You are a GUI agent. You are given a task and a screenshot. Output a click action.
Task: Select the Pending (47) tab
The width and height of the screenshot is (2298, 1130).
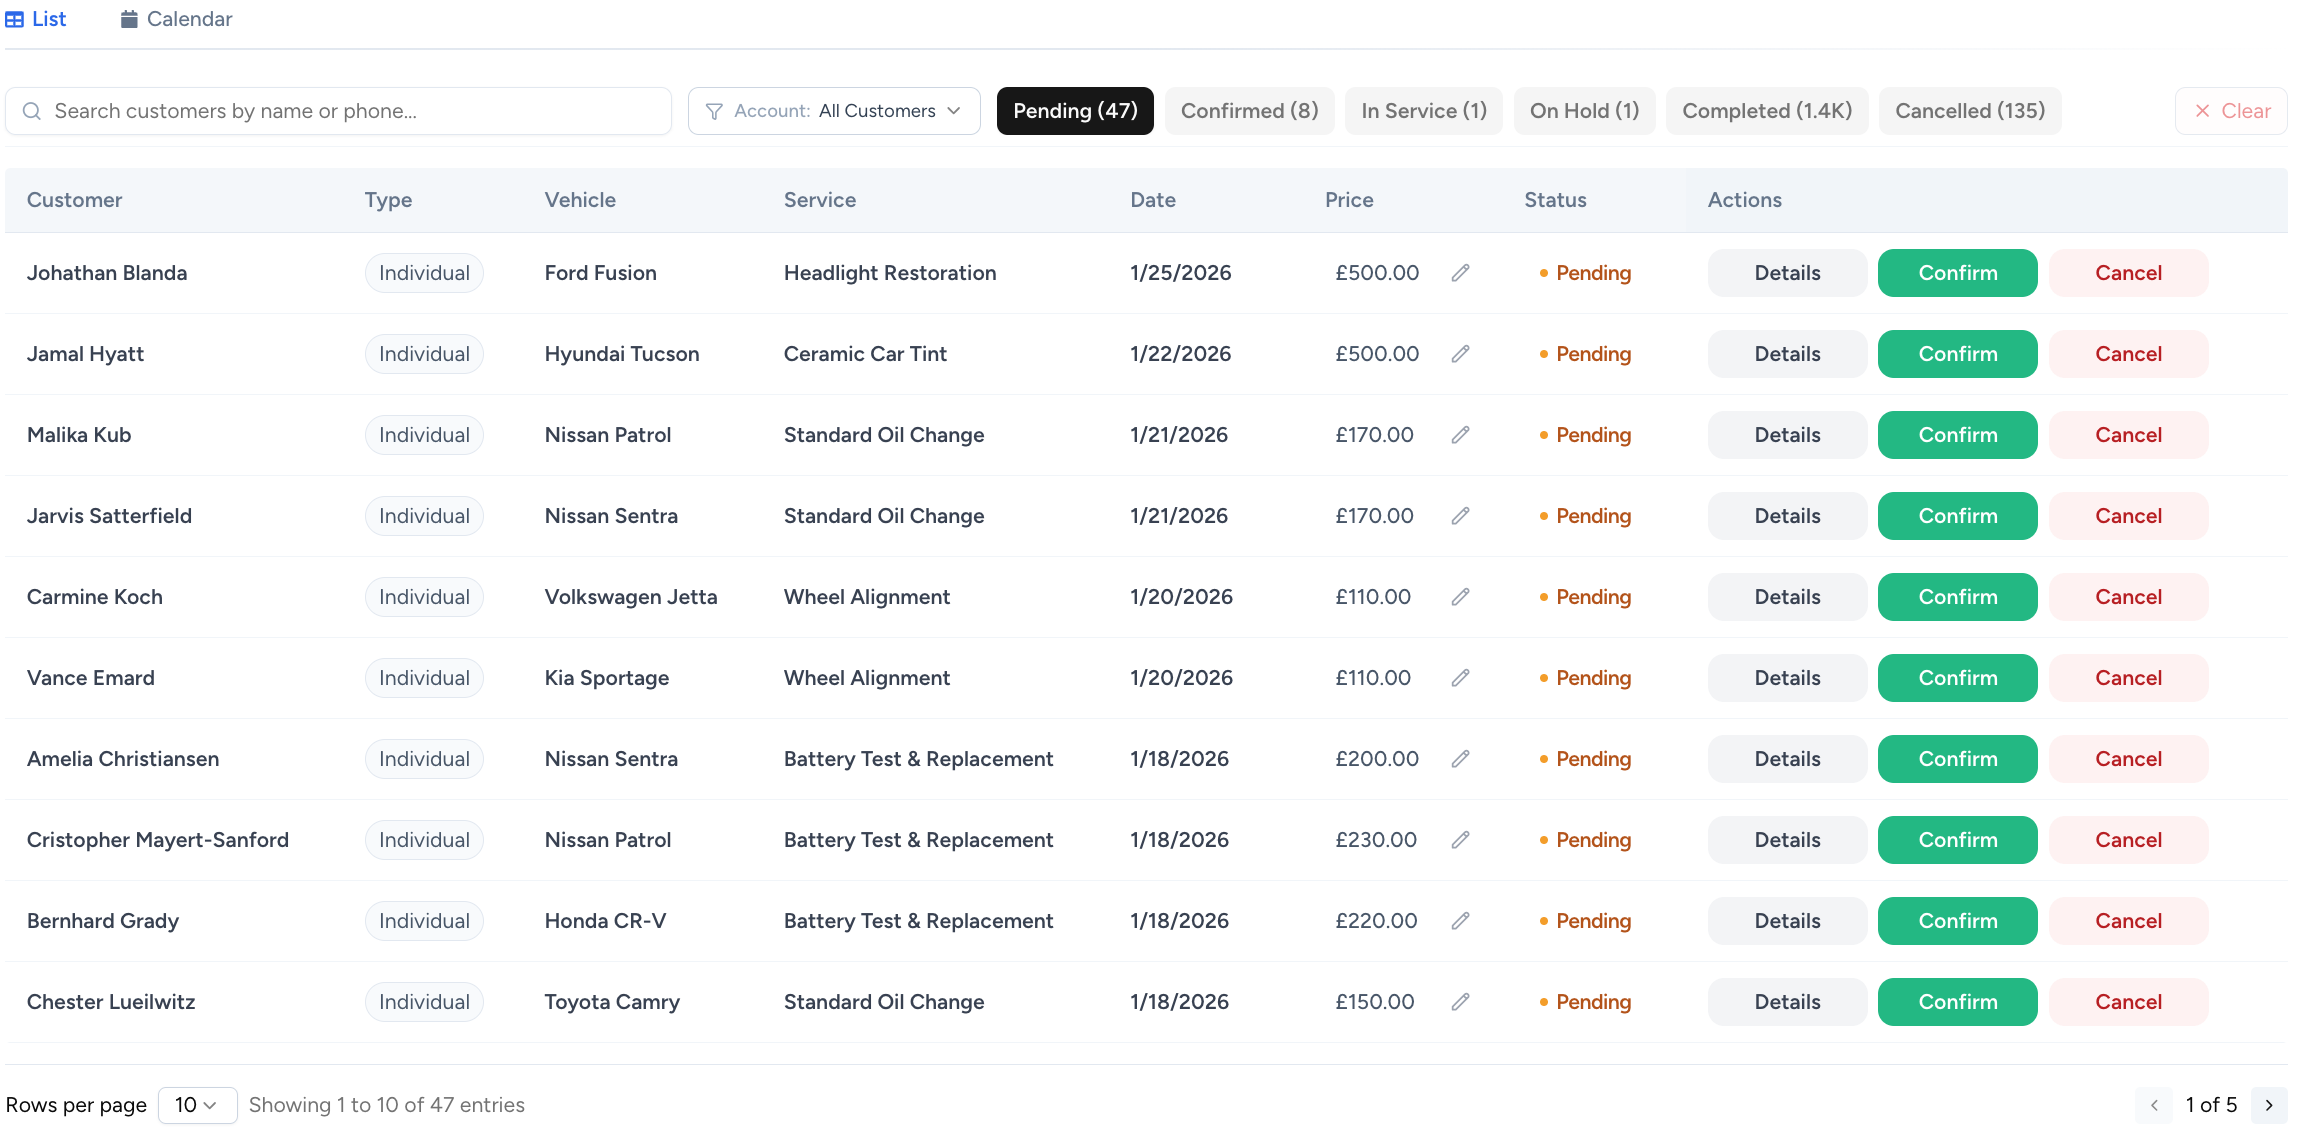1075,110
